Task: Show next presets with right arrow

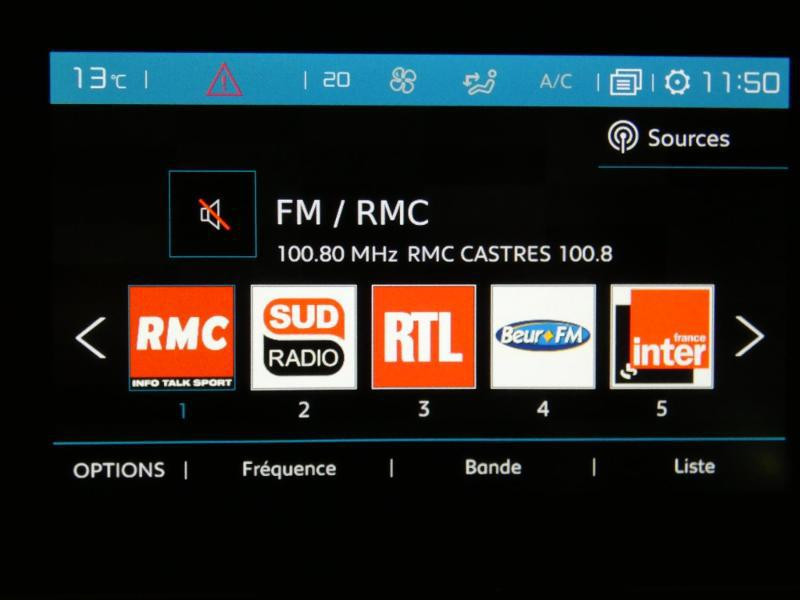Action: pos(749,336)
